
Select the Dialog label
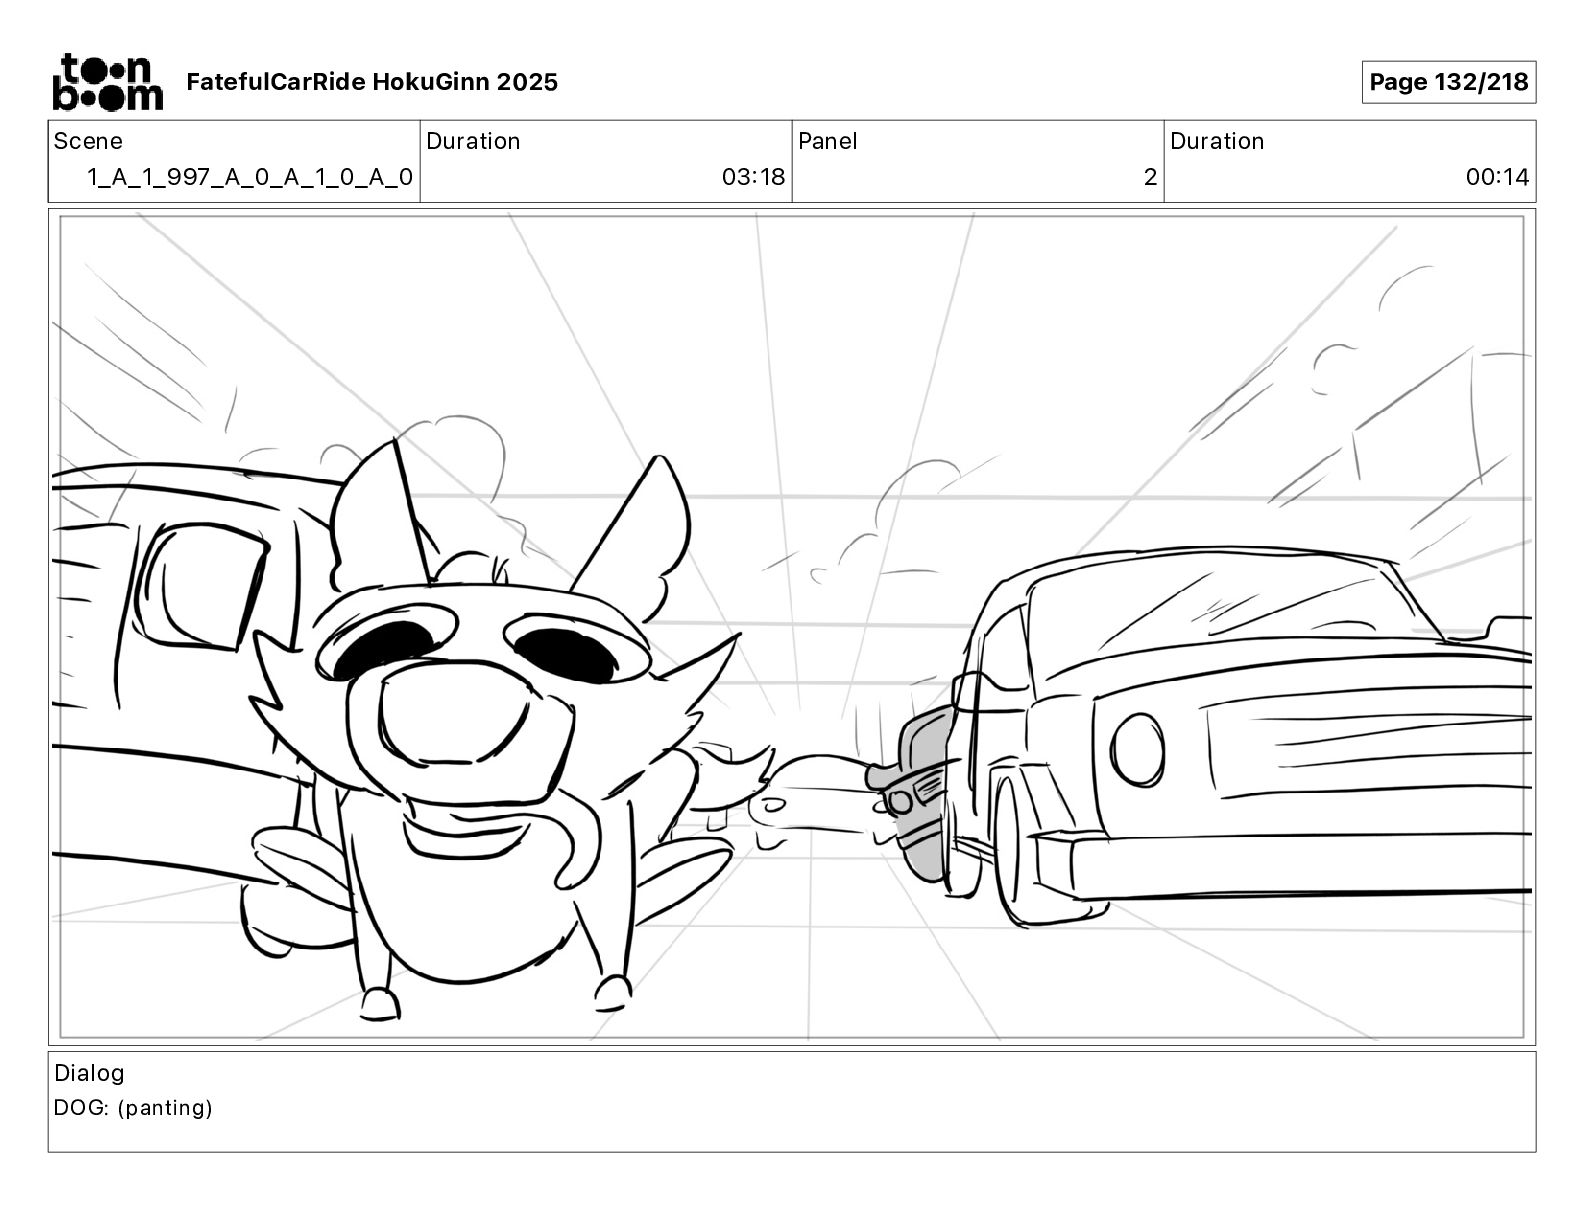pos(89,1073)
